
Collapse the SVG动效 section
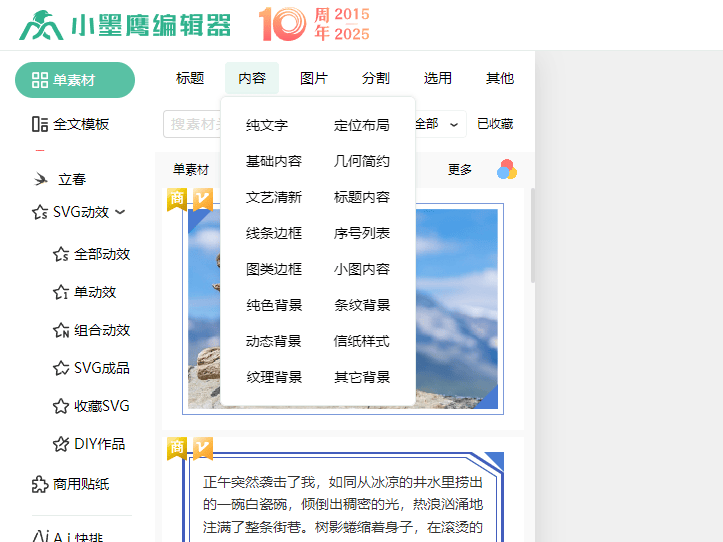click(120, 212)
